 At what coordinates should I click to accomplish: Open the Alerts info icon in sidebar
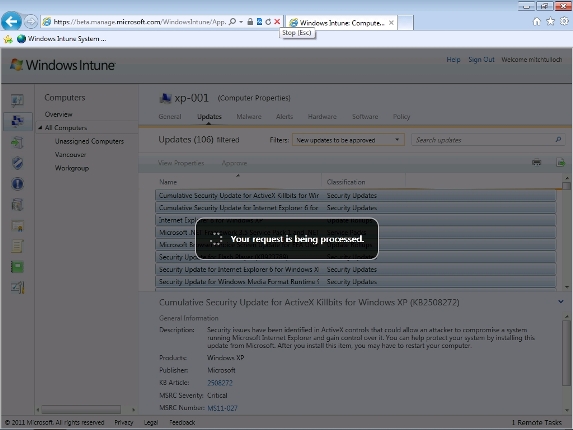tap(17, 184)
